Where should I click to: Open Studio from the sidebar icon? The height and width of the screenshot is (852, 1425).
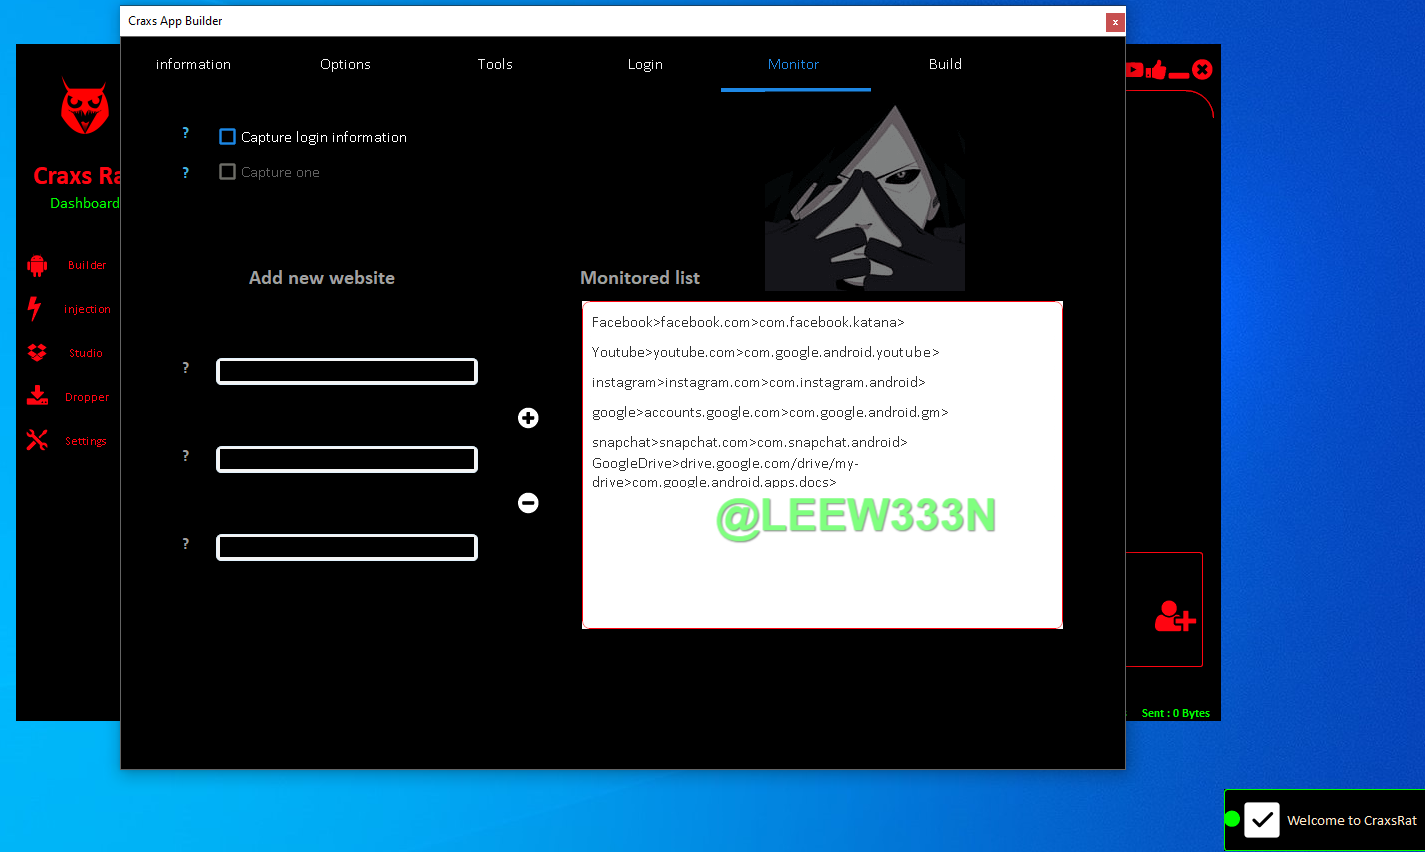point(37,353)
